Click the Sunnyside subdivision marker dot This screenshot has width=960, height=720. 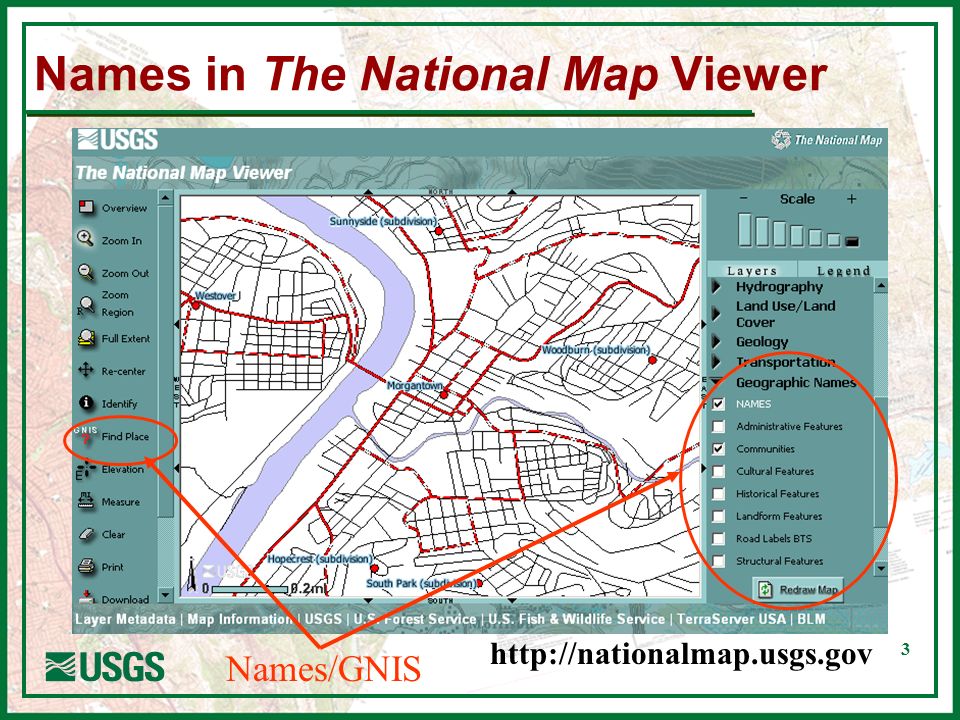pos(438,231)
